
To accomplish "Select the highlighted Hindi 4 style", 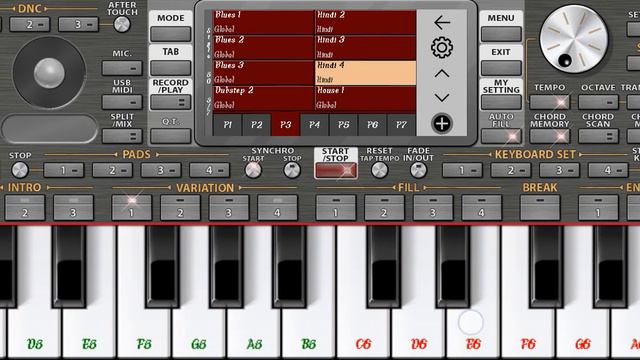I will [x=365, y=73].
